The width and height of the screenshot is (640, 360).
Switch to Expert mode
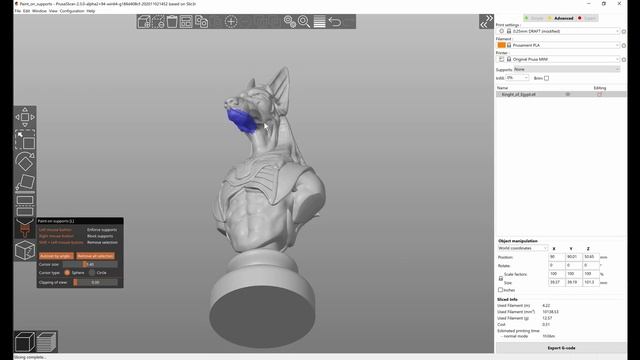[x=587, y=18]
